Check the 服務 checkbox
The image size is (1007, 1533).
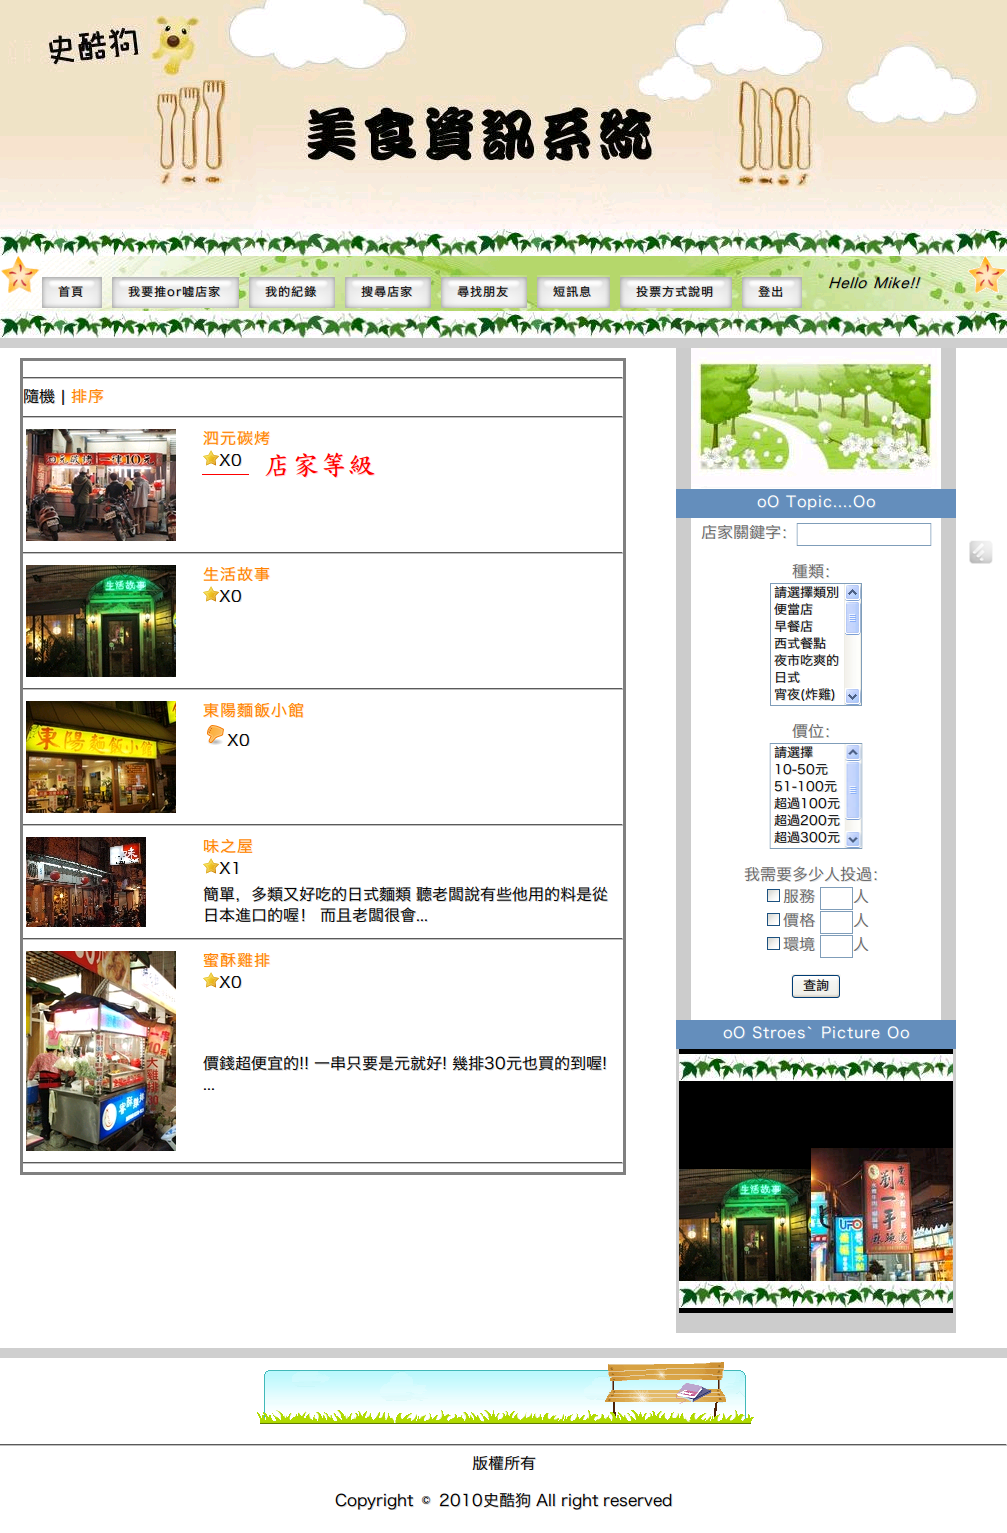tap(773, 896)
